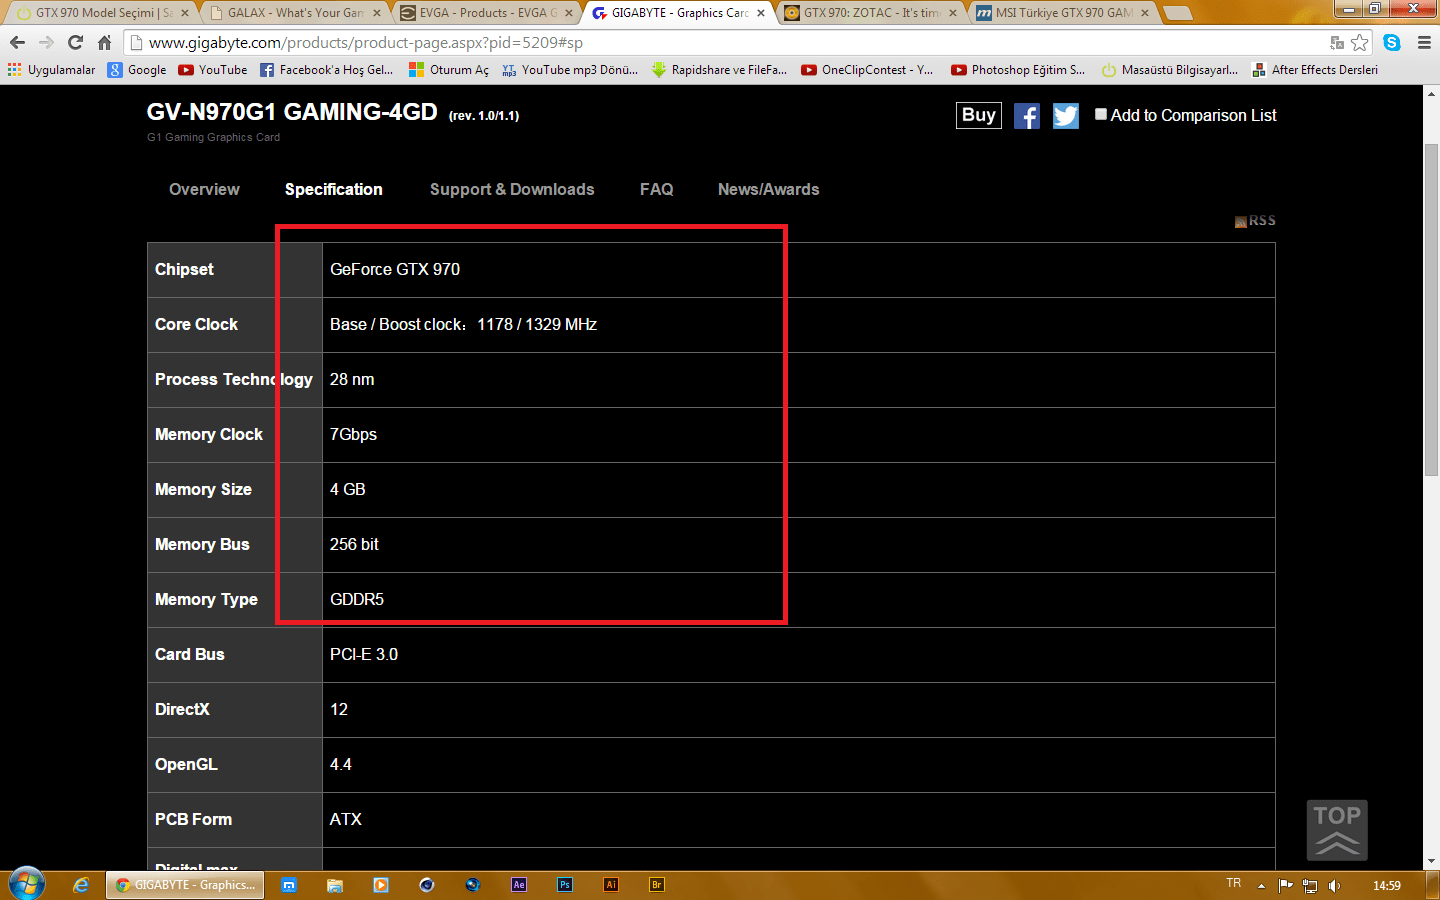
Task: Open the Support & Downloads tab
Action: coord(512,190)
